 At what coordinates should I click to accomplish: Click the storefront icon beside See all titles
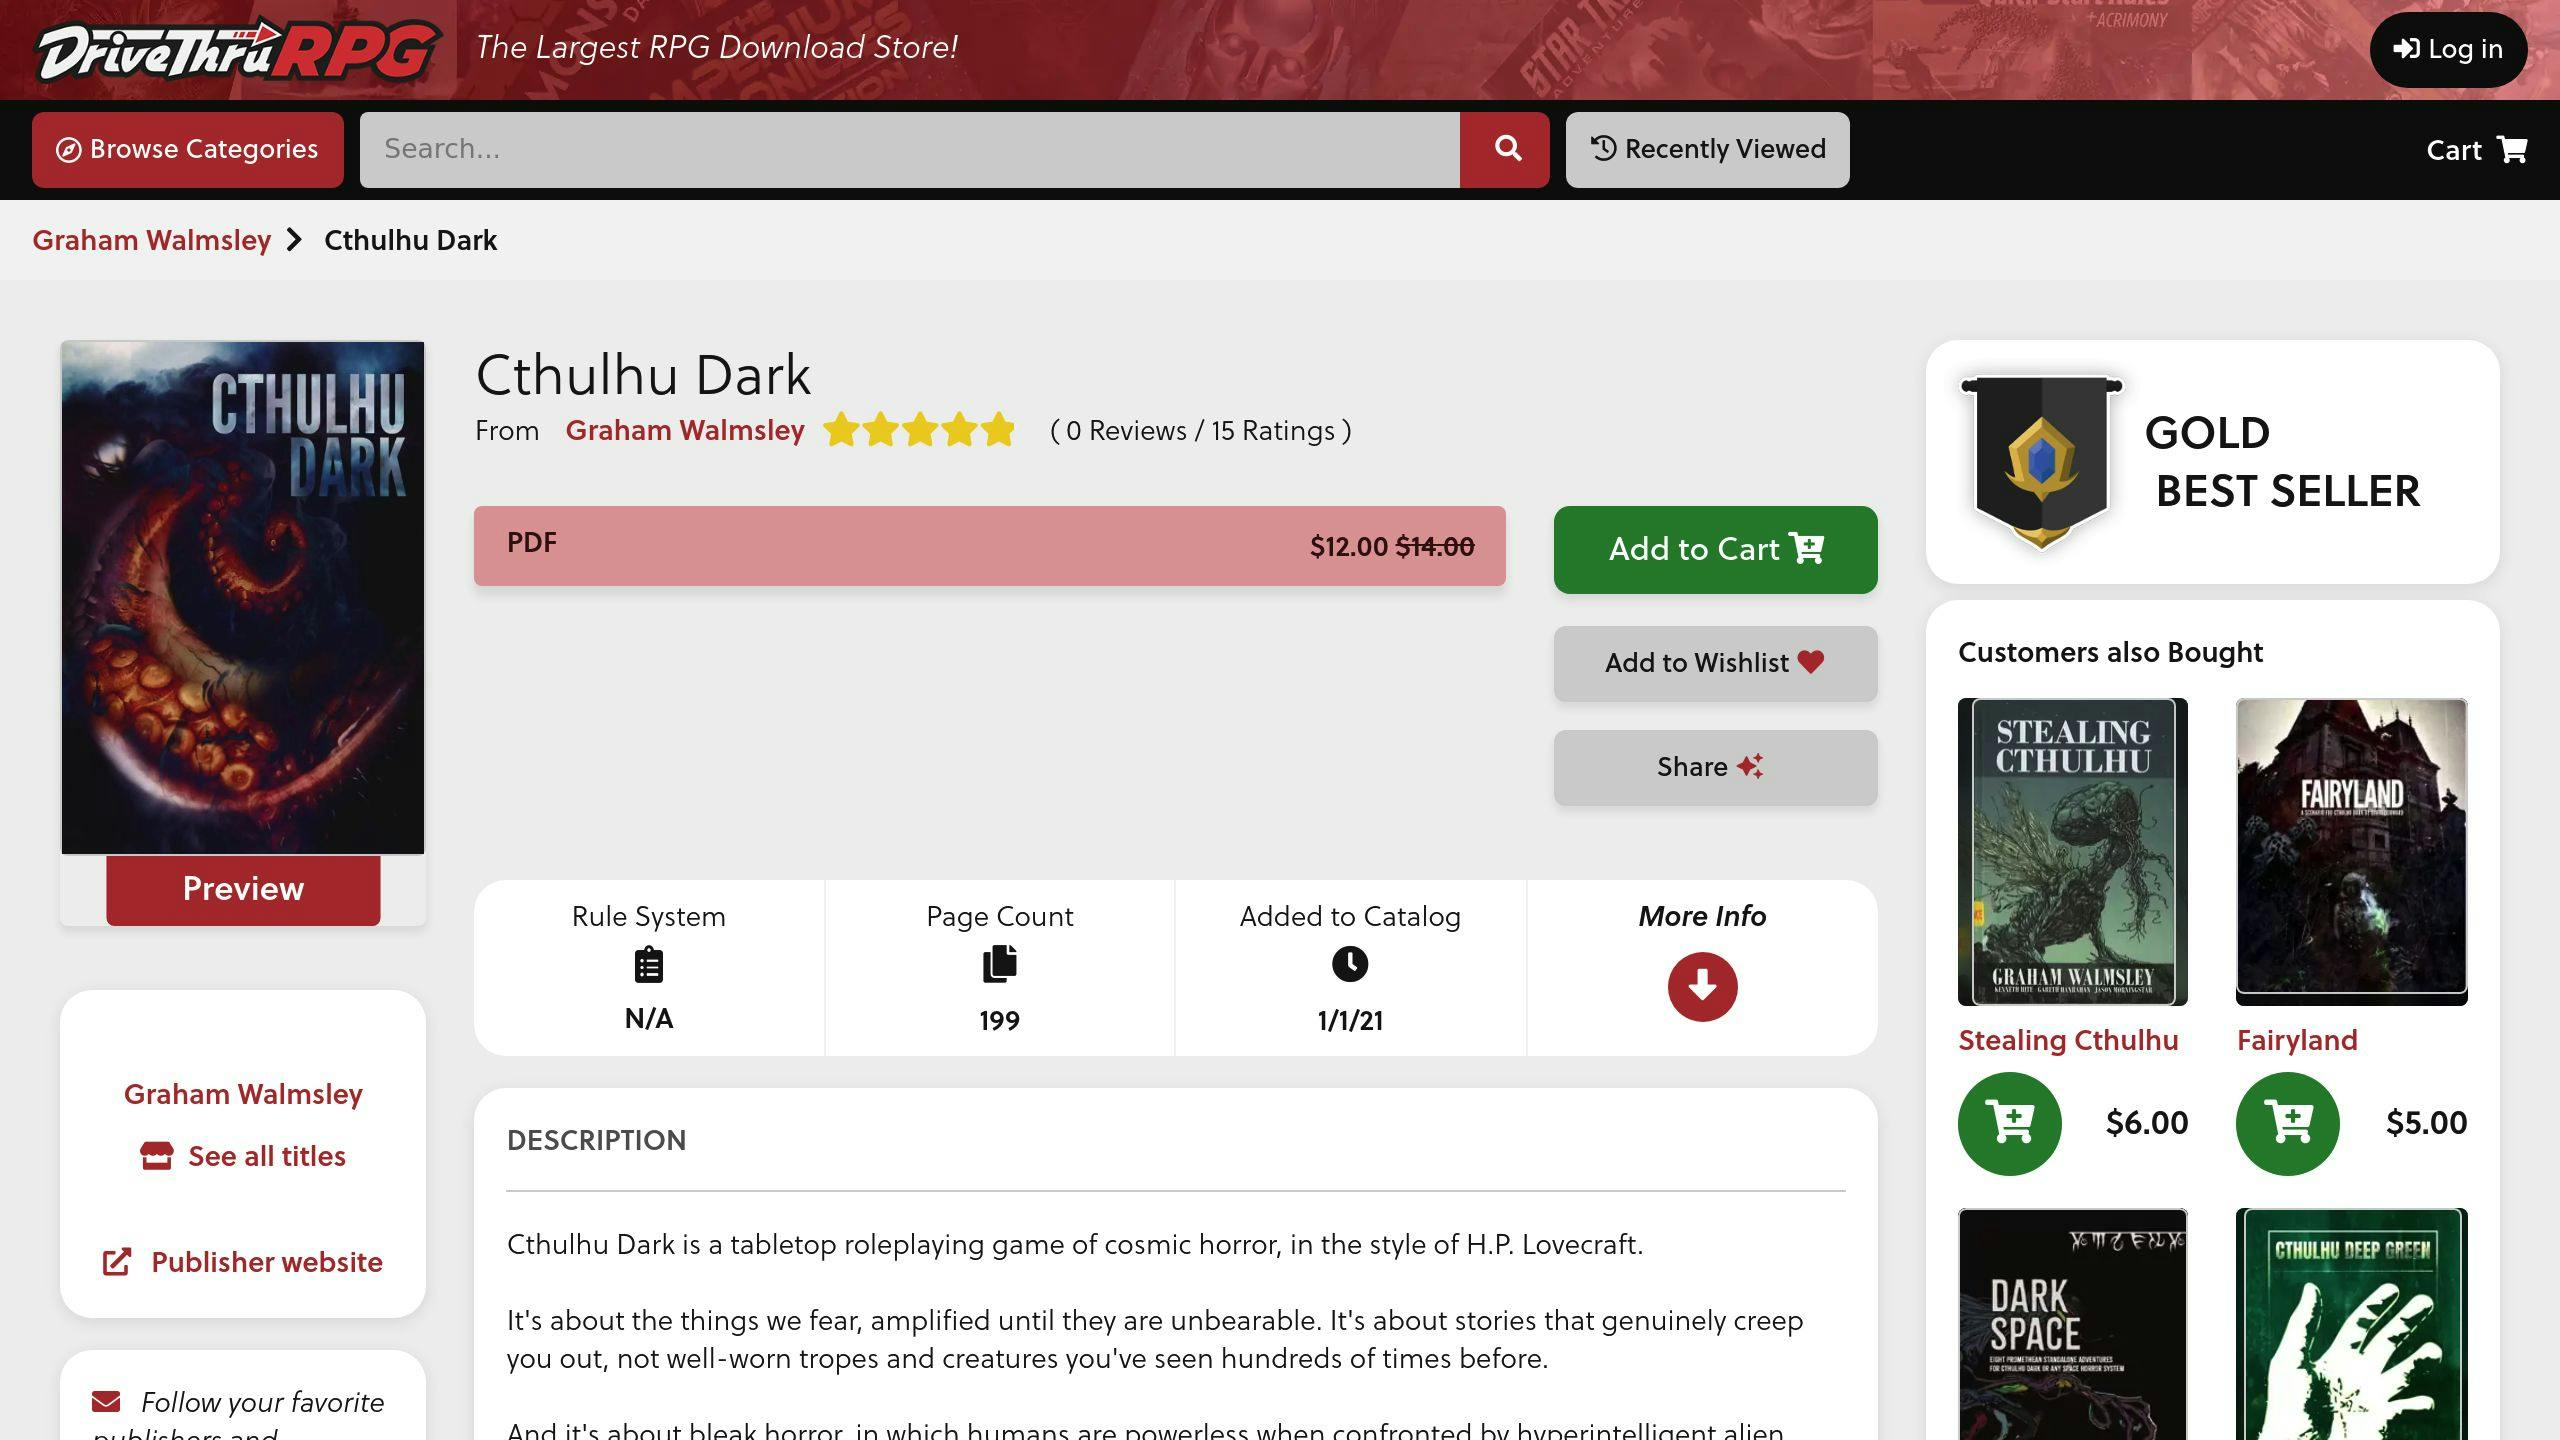click(x=157, y=1156)
